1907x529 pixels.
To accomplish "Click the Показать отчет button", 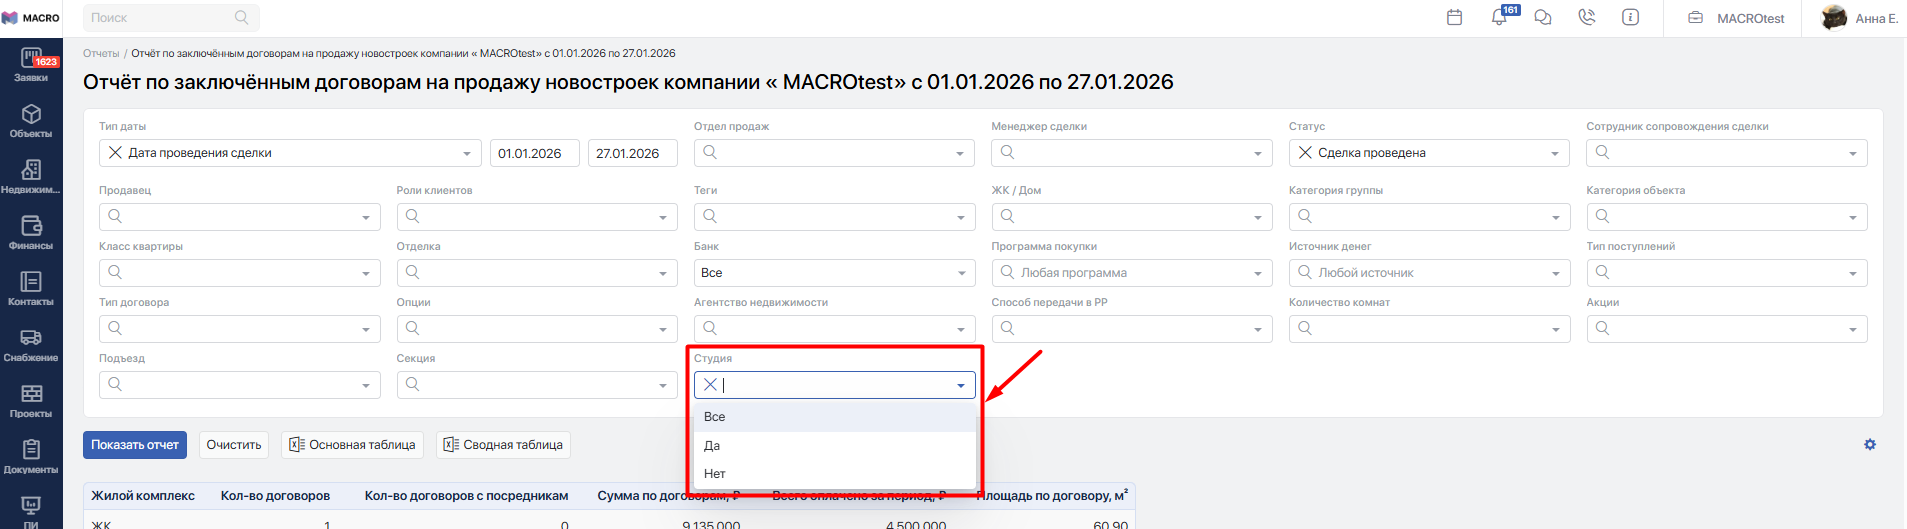I will pyautogui.click(x=135, y=445).
